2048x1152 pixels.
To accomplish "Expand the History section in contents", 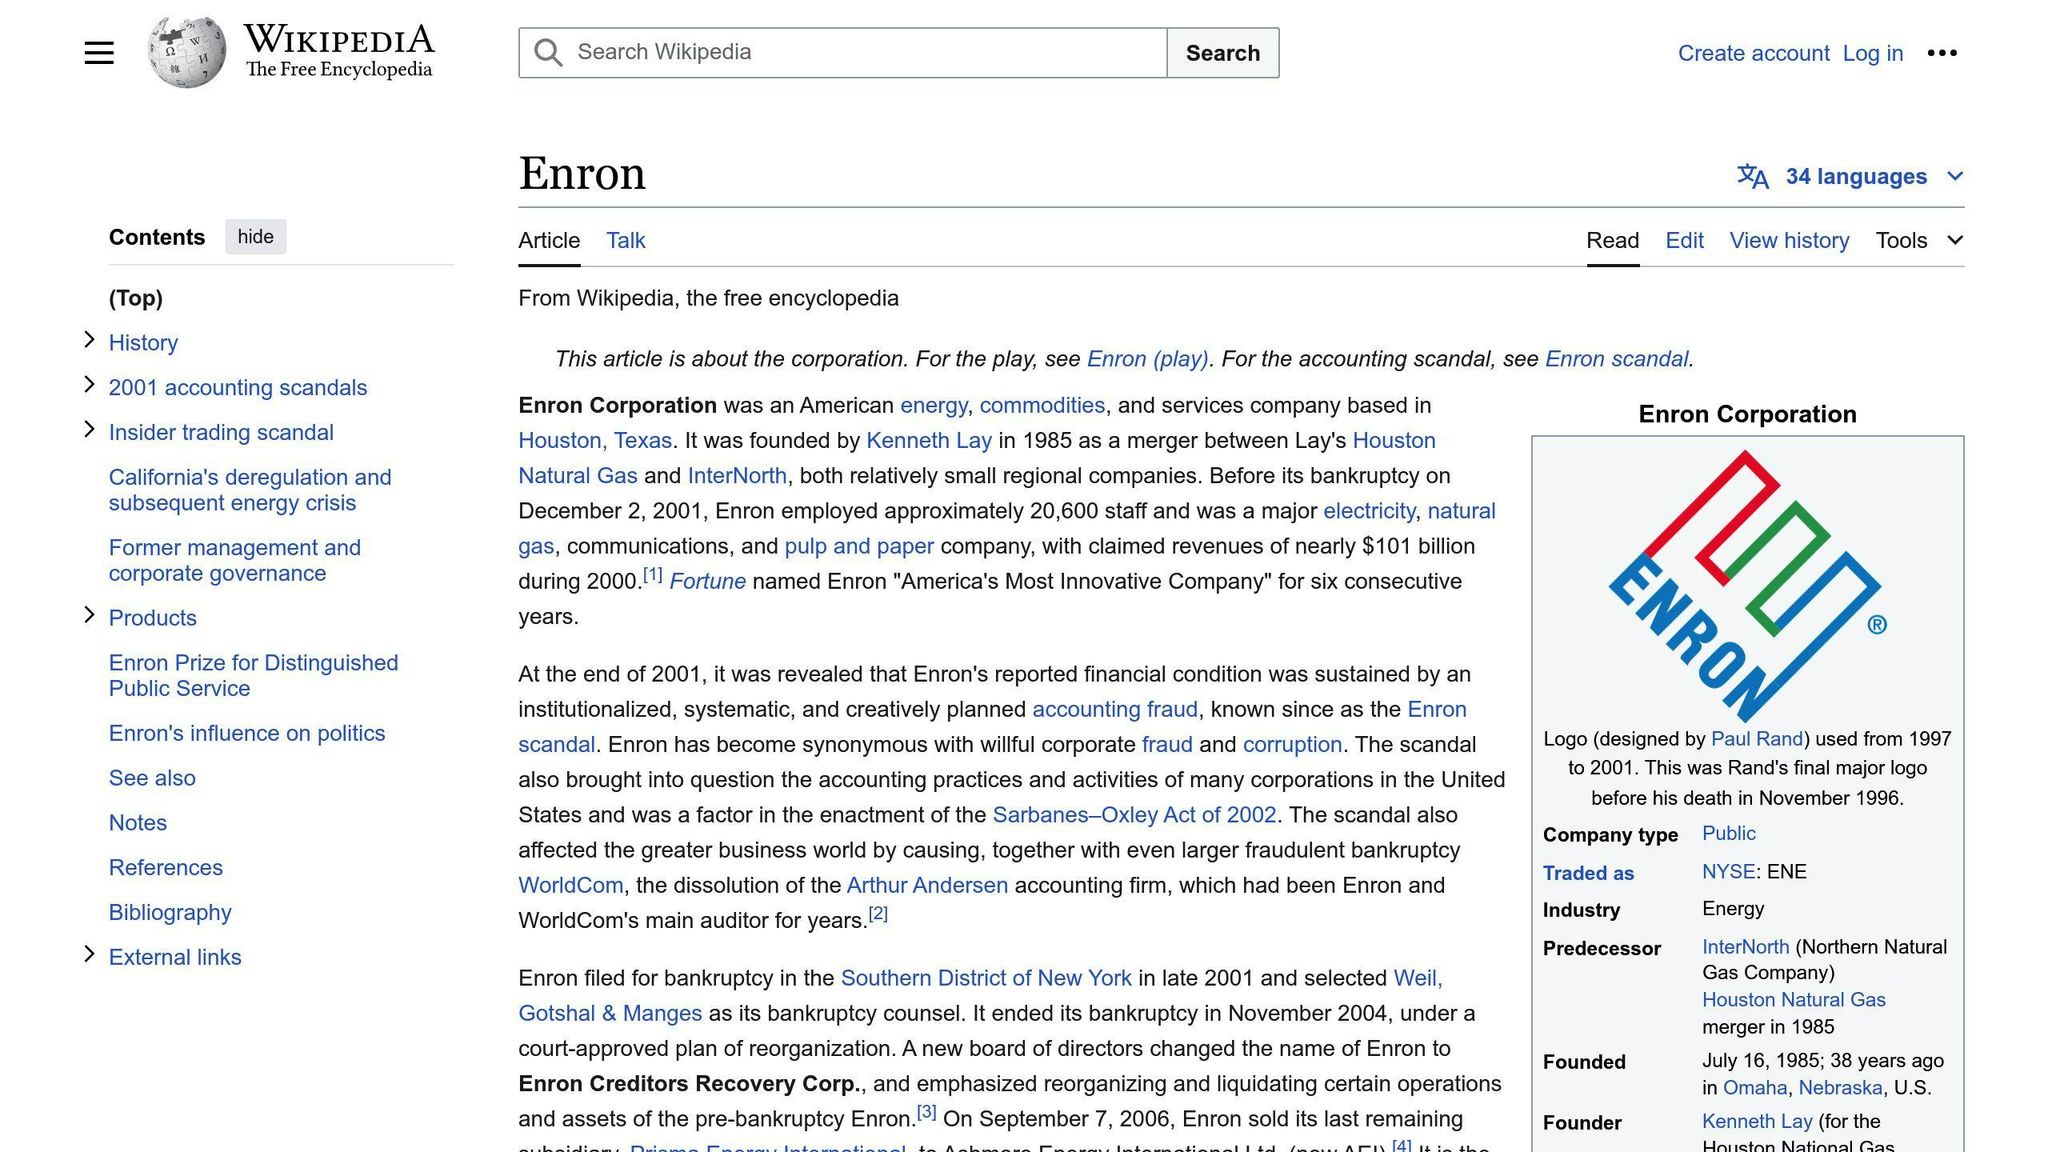I will pos(89,341).
